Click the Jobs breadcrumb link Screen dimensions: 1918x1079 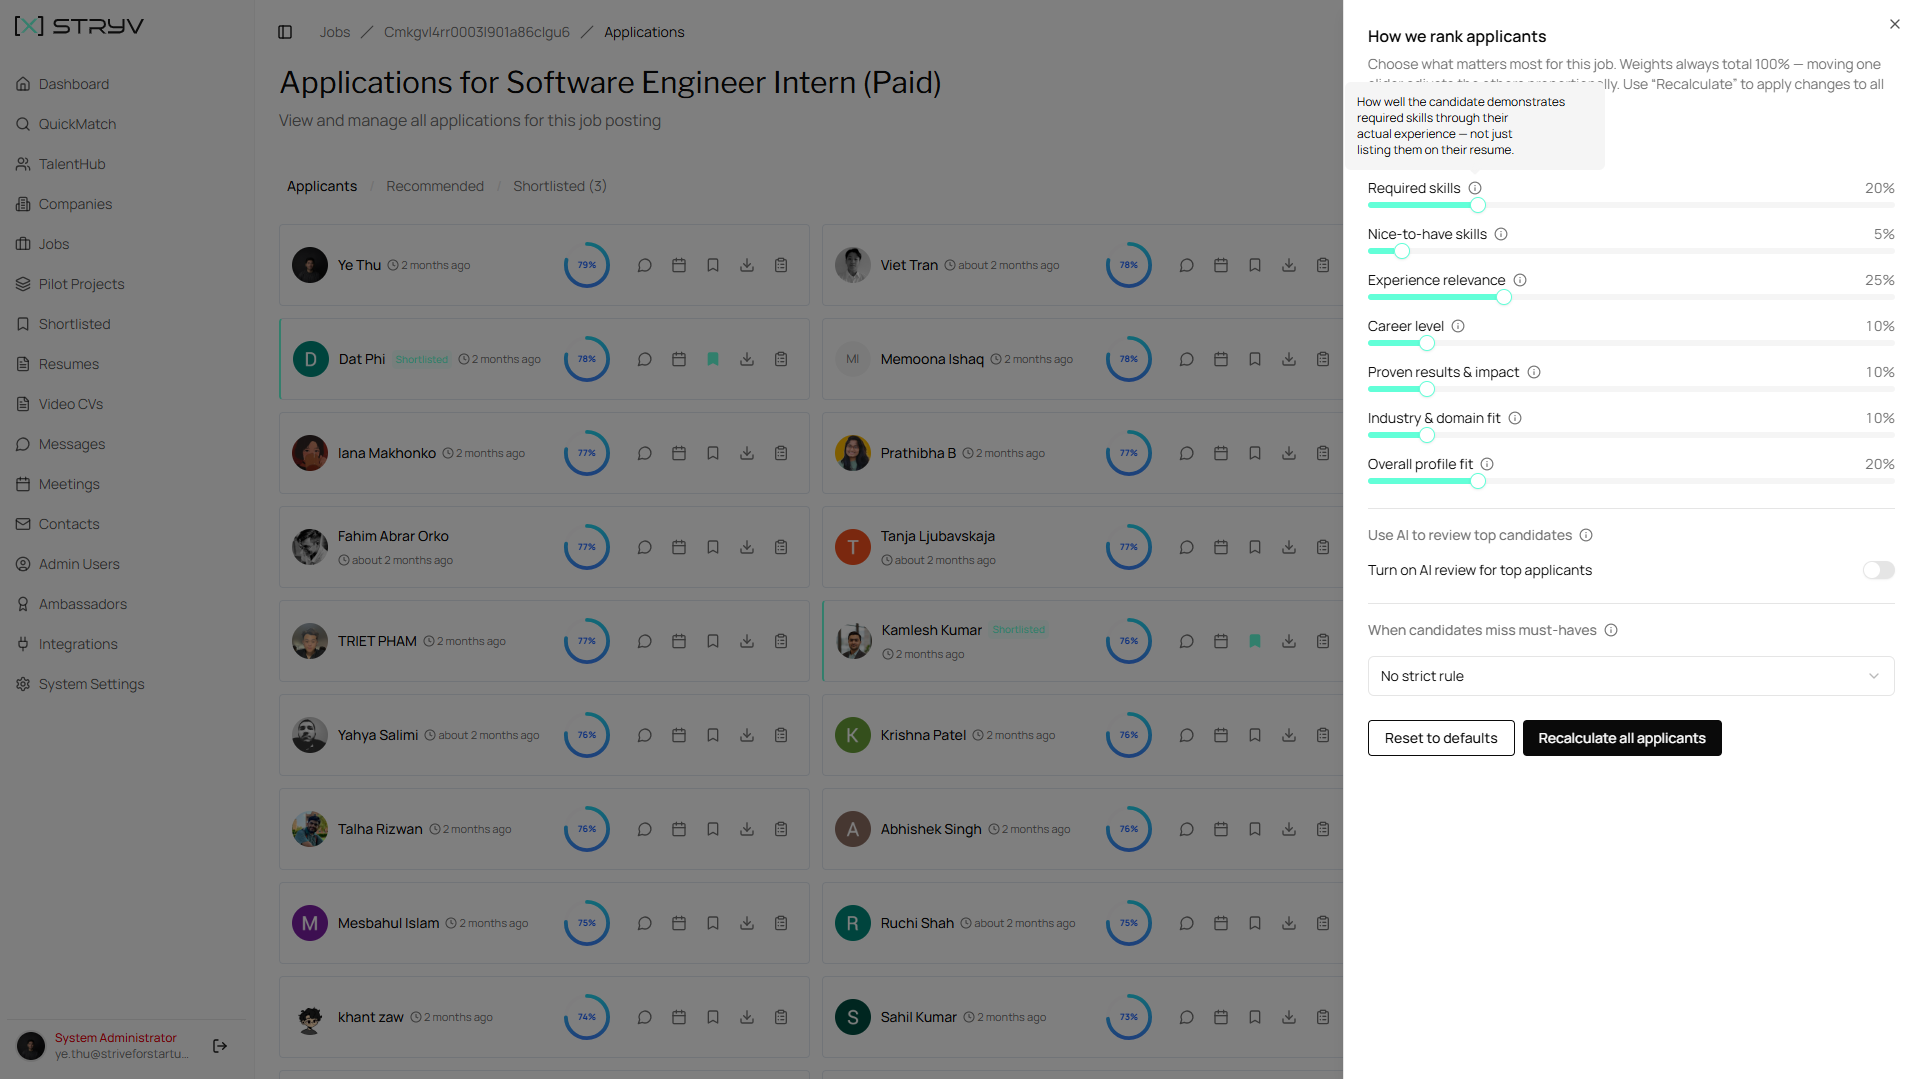pos(335,32)
